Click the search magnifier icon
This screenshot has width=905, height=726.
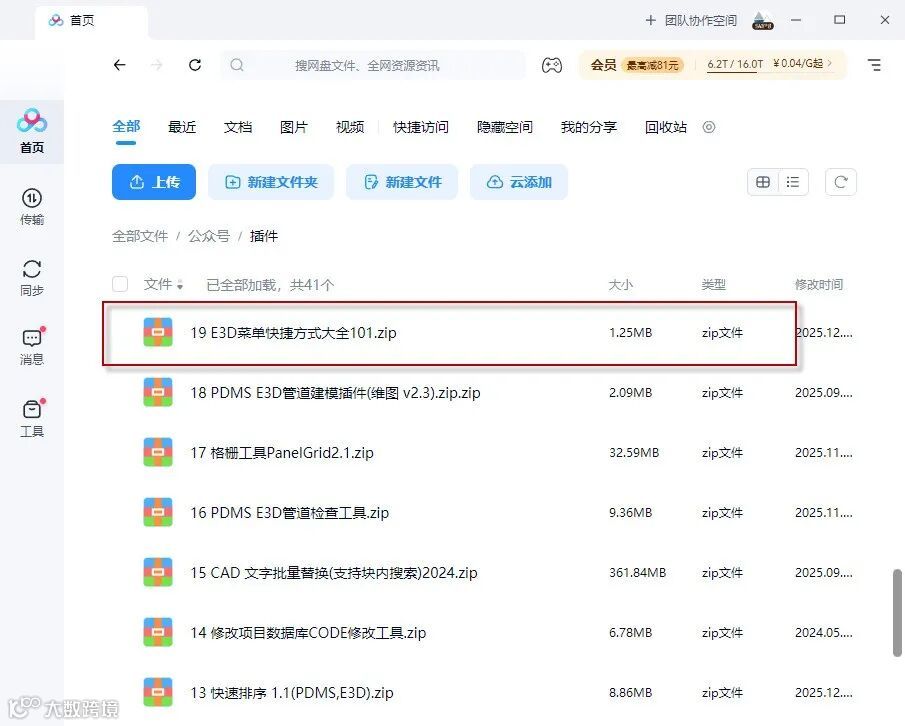(x=237, y=65)
